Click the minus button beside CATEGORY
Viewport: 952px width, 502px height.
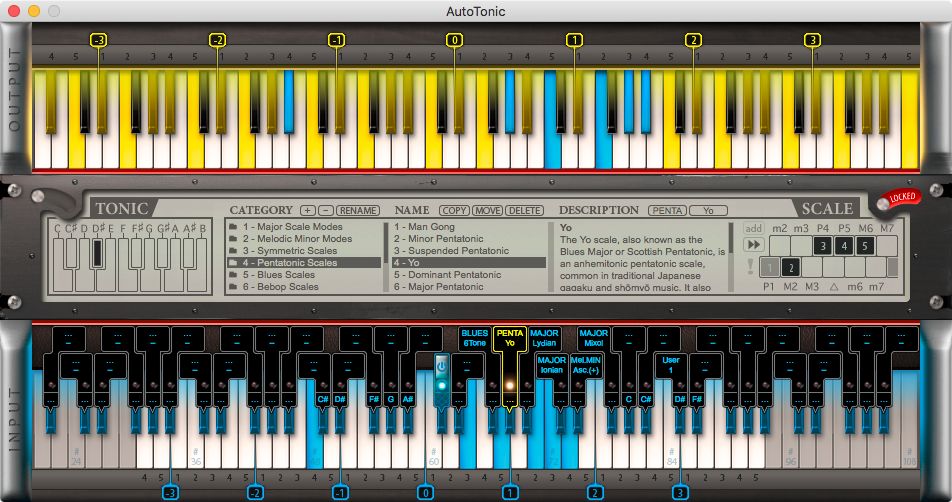coord(325,211)
